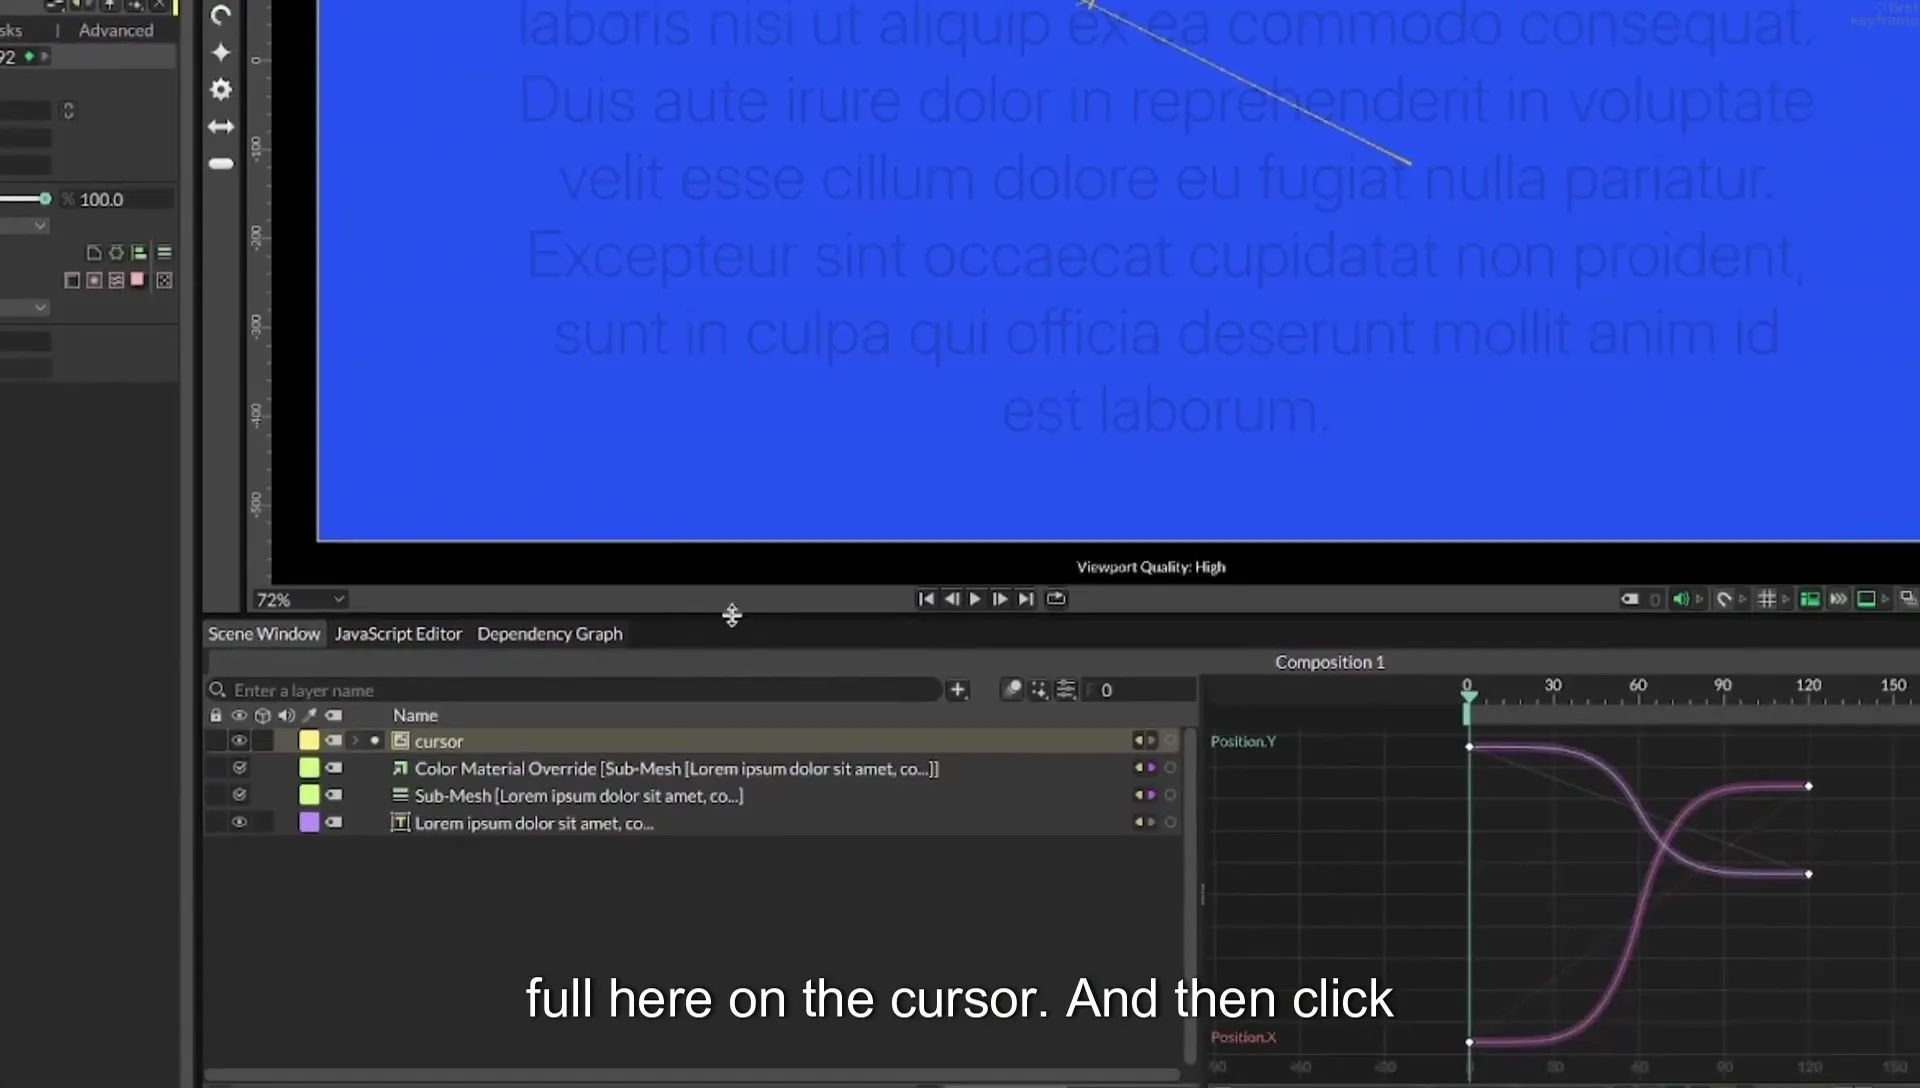Click the triple-chevron motion icon in viewport bar
This screenshot has height=1088, width=1920.
[1838, 599]
